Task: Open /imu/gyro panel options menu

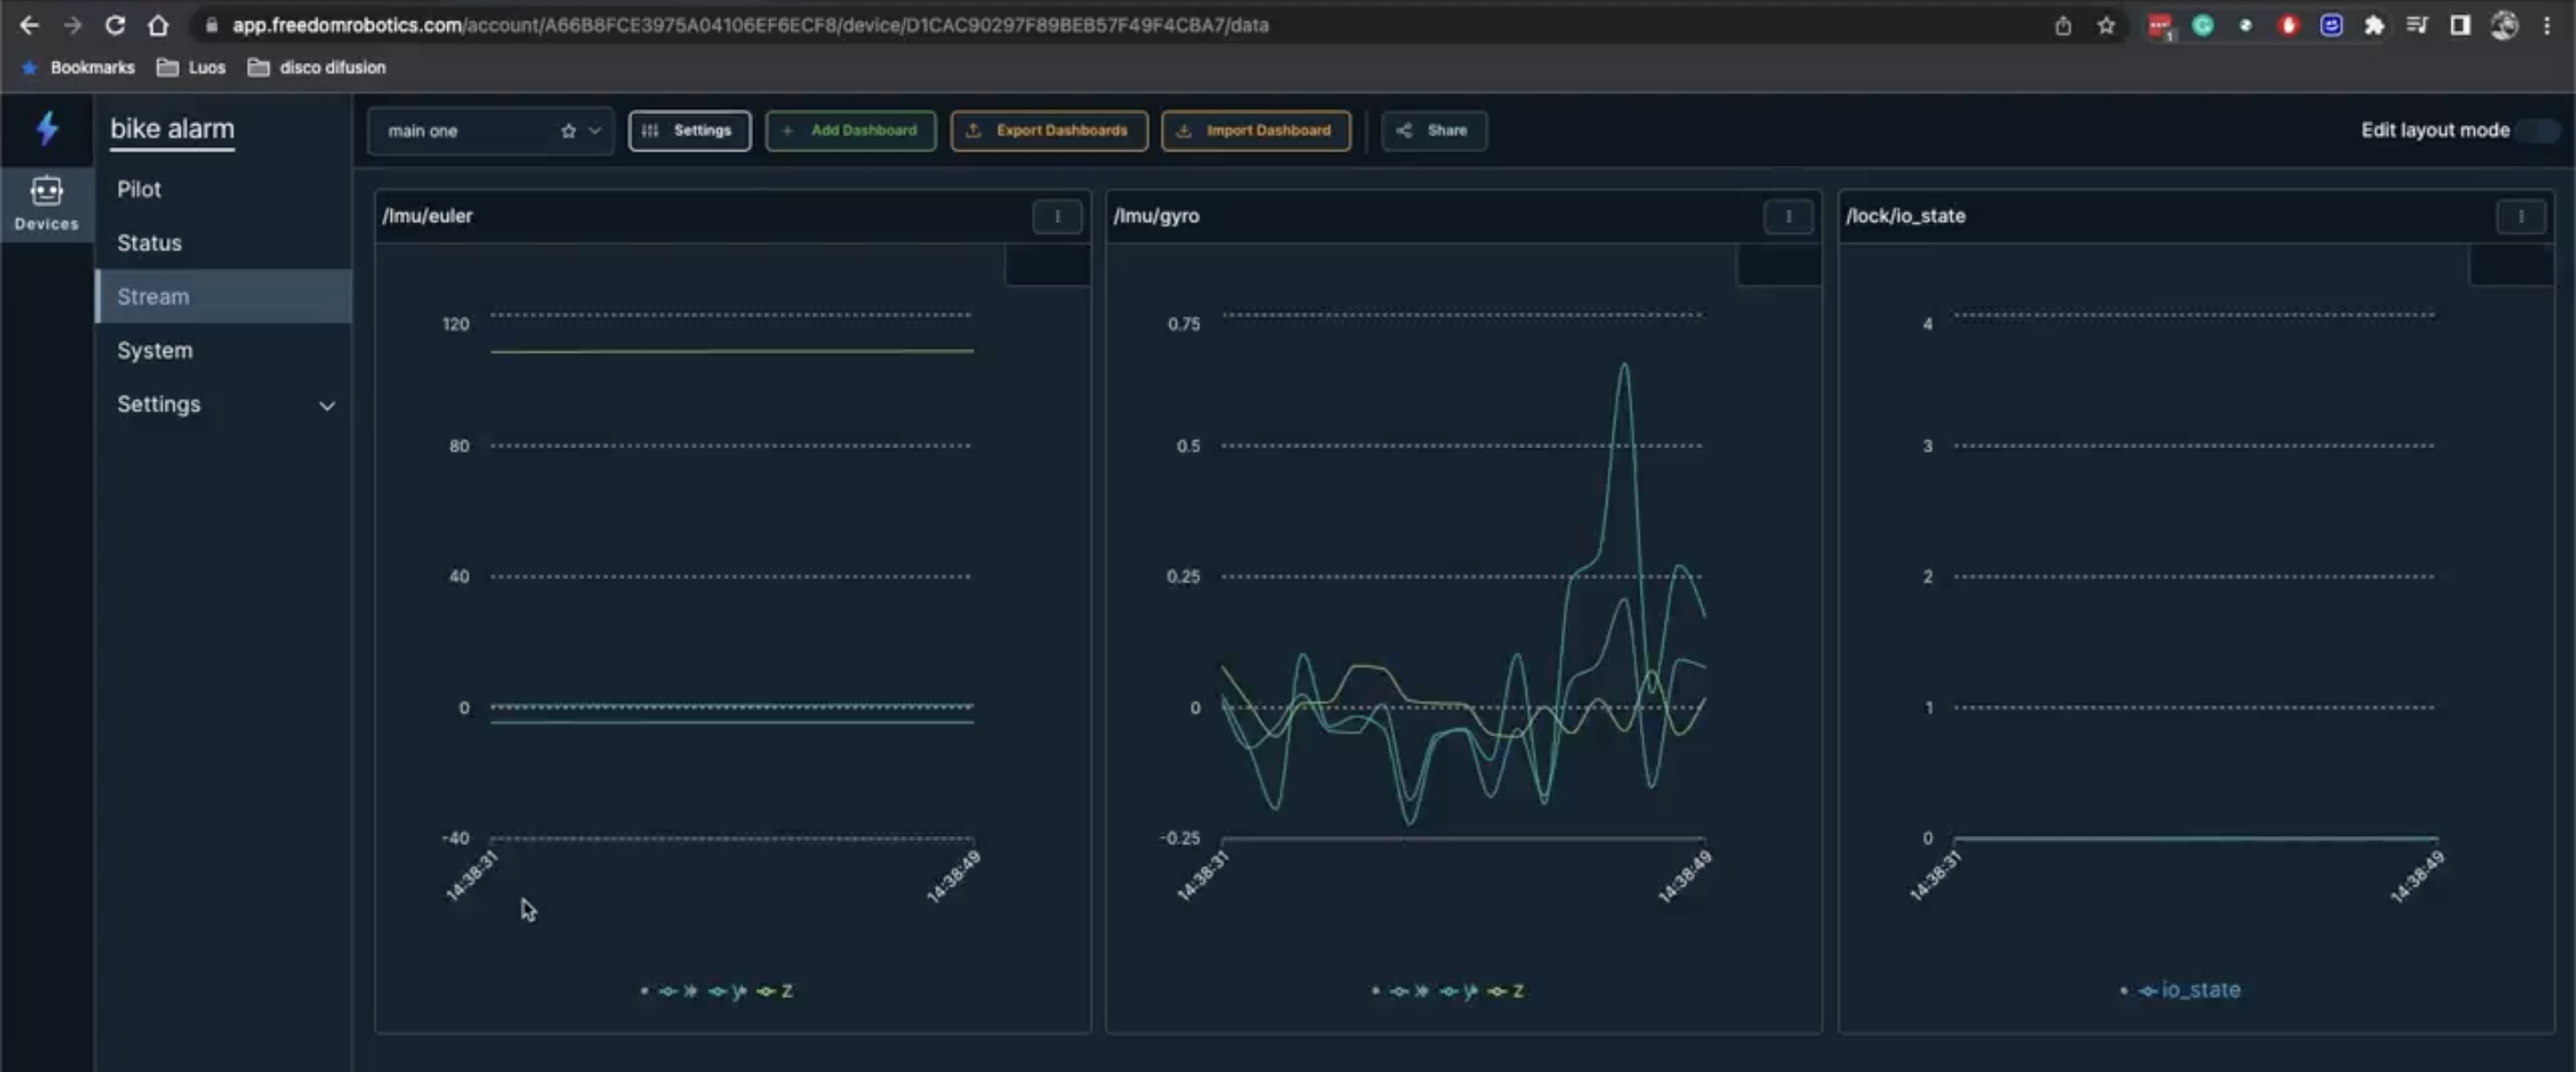Action: (x=1788, y=216)
